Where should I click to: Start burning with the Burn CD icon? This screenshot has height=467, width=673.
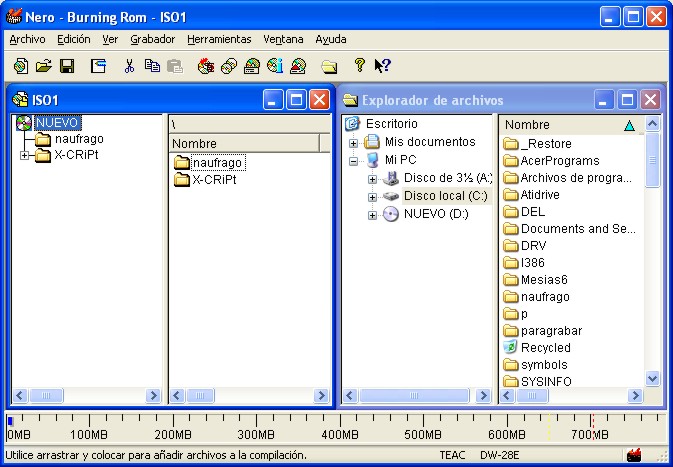click(205, 66)
